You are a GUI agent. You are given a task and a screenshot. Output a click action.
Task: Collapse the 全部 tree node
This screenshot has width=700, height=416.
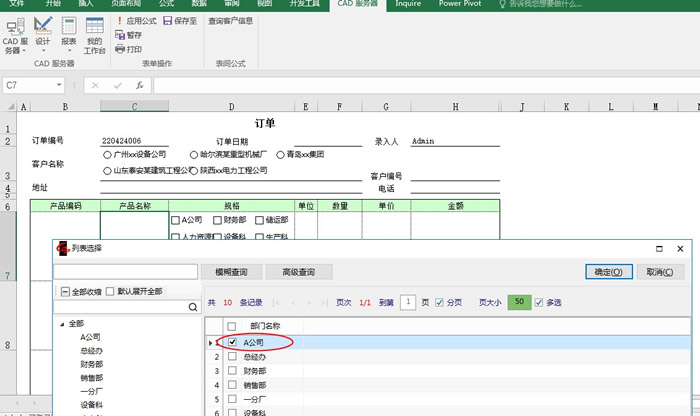(x=62, y=324)
